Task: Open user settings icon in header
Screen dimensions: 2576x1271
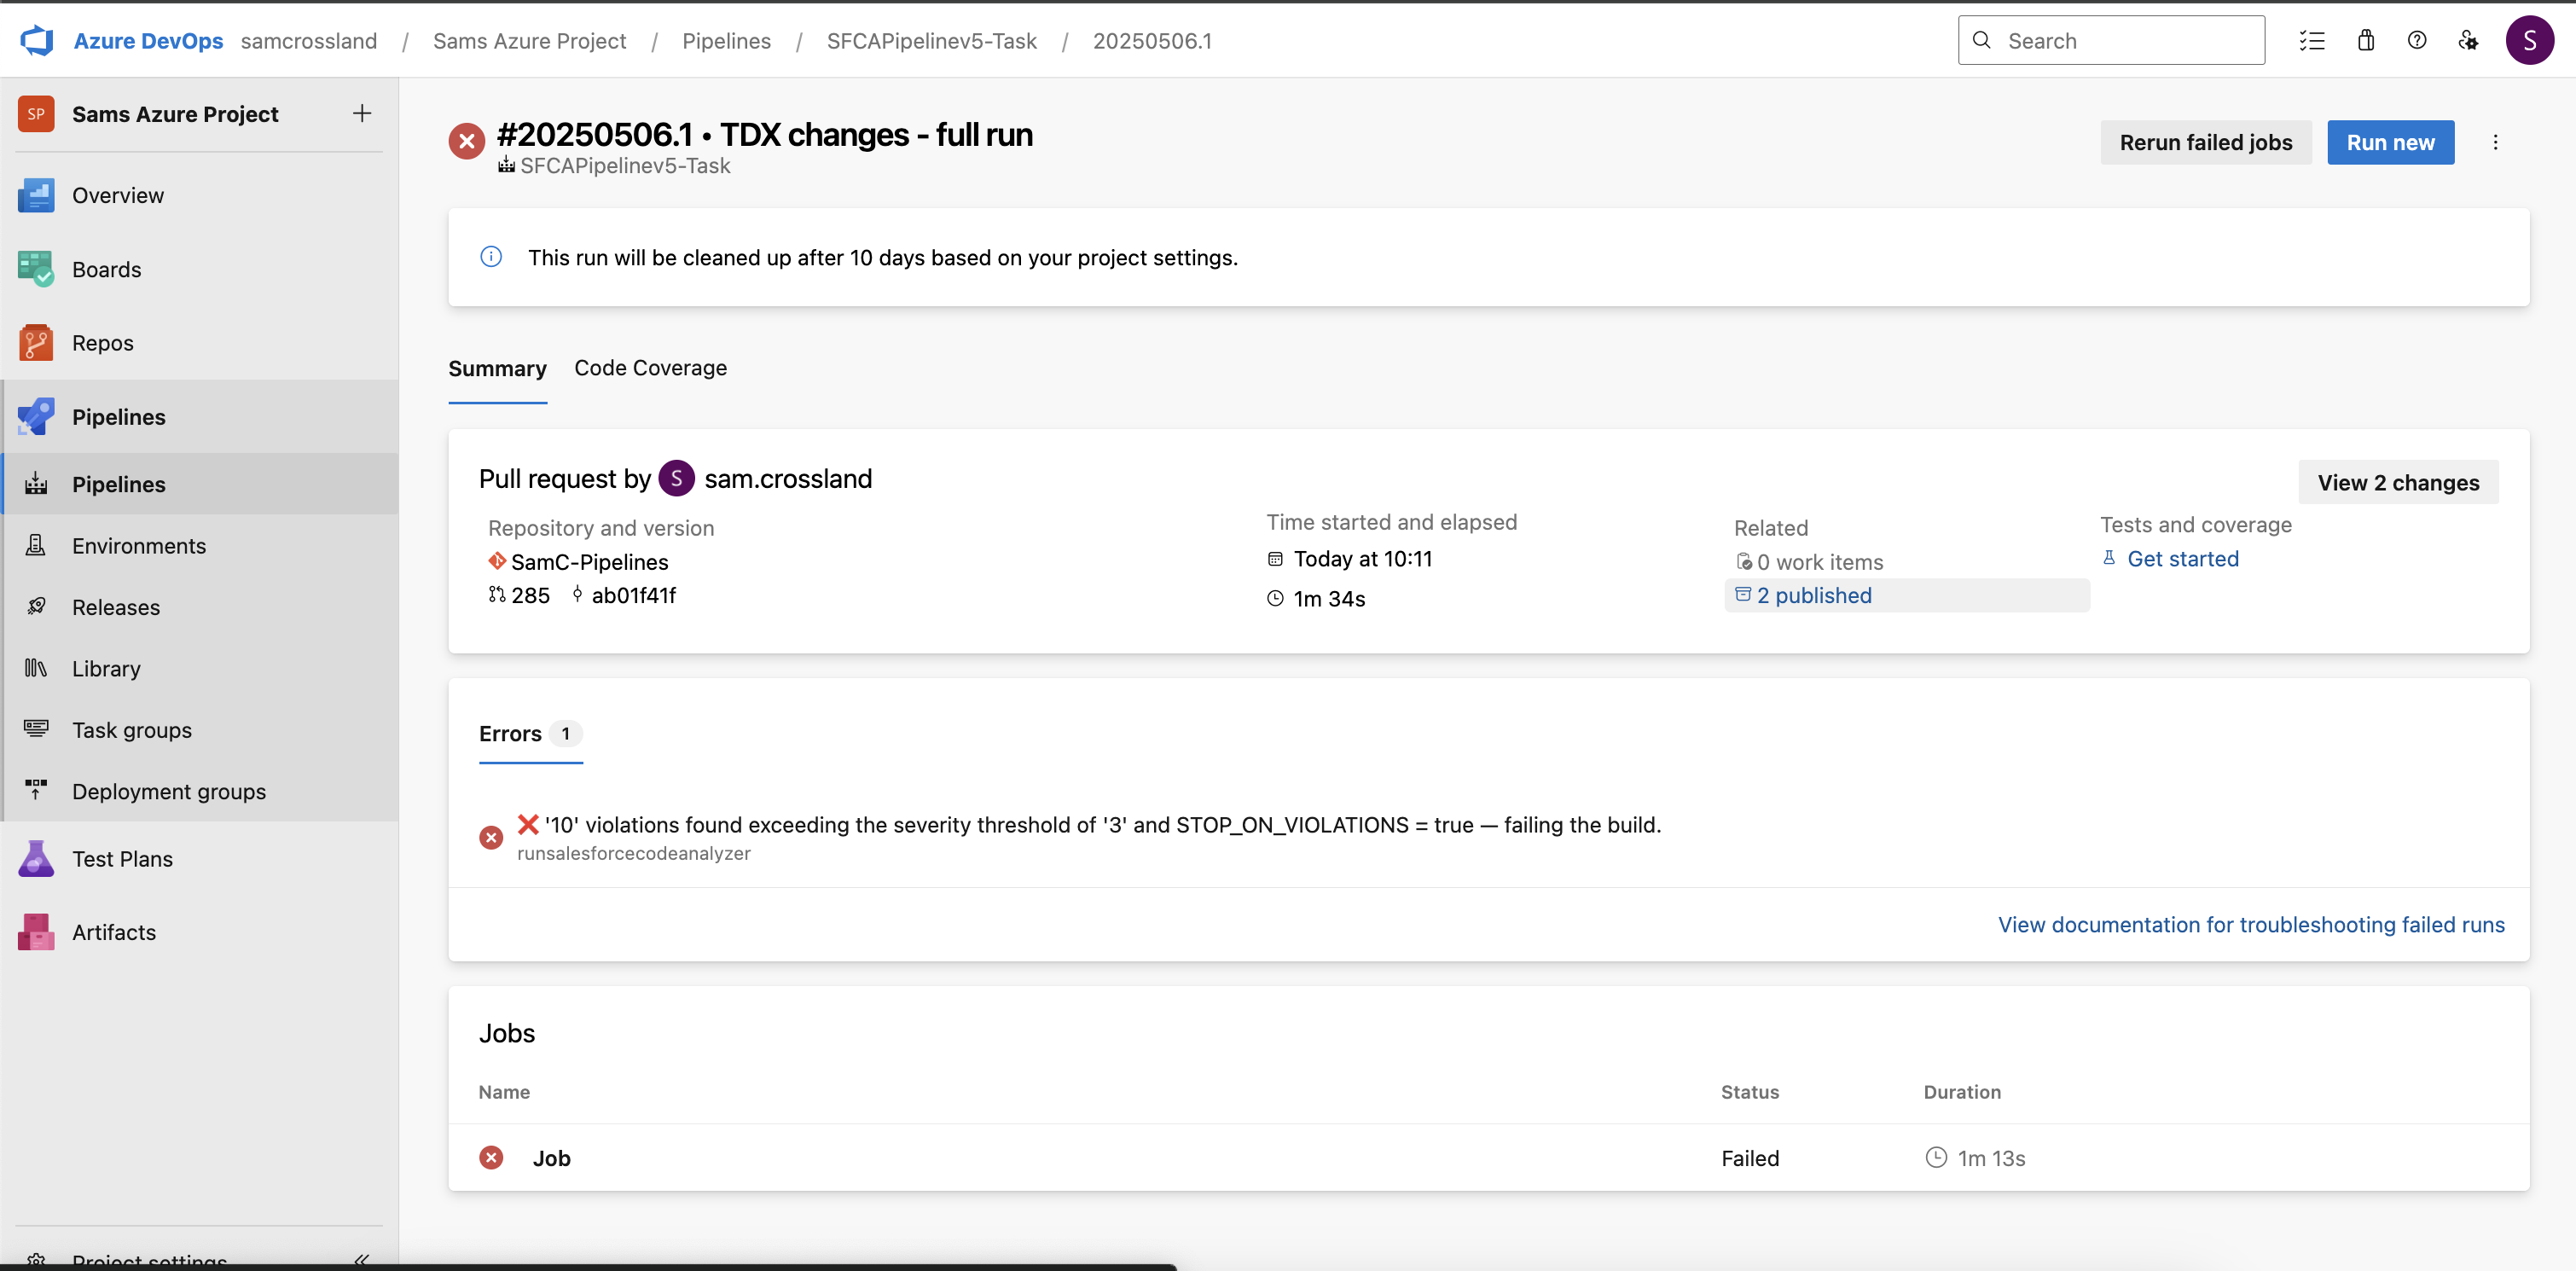Action: coord(2467,41)
